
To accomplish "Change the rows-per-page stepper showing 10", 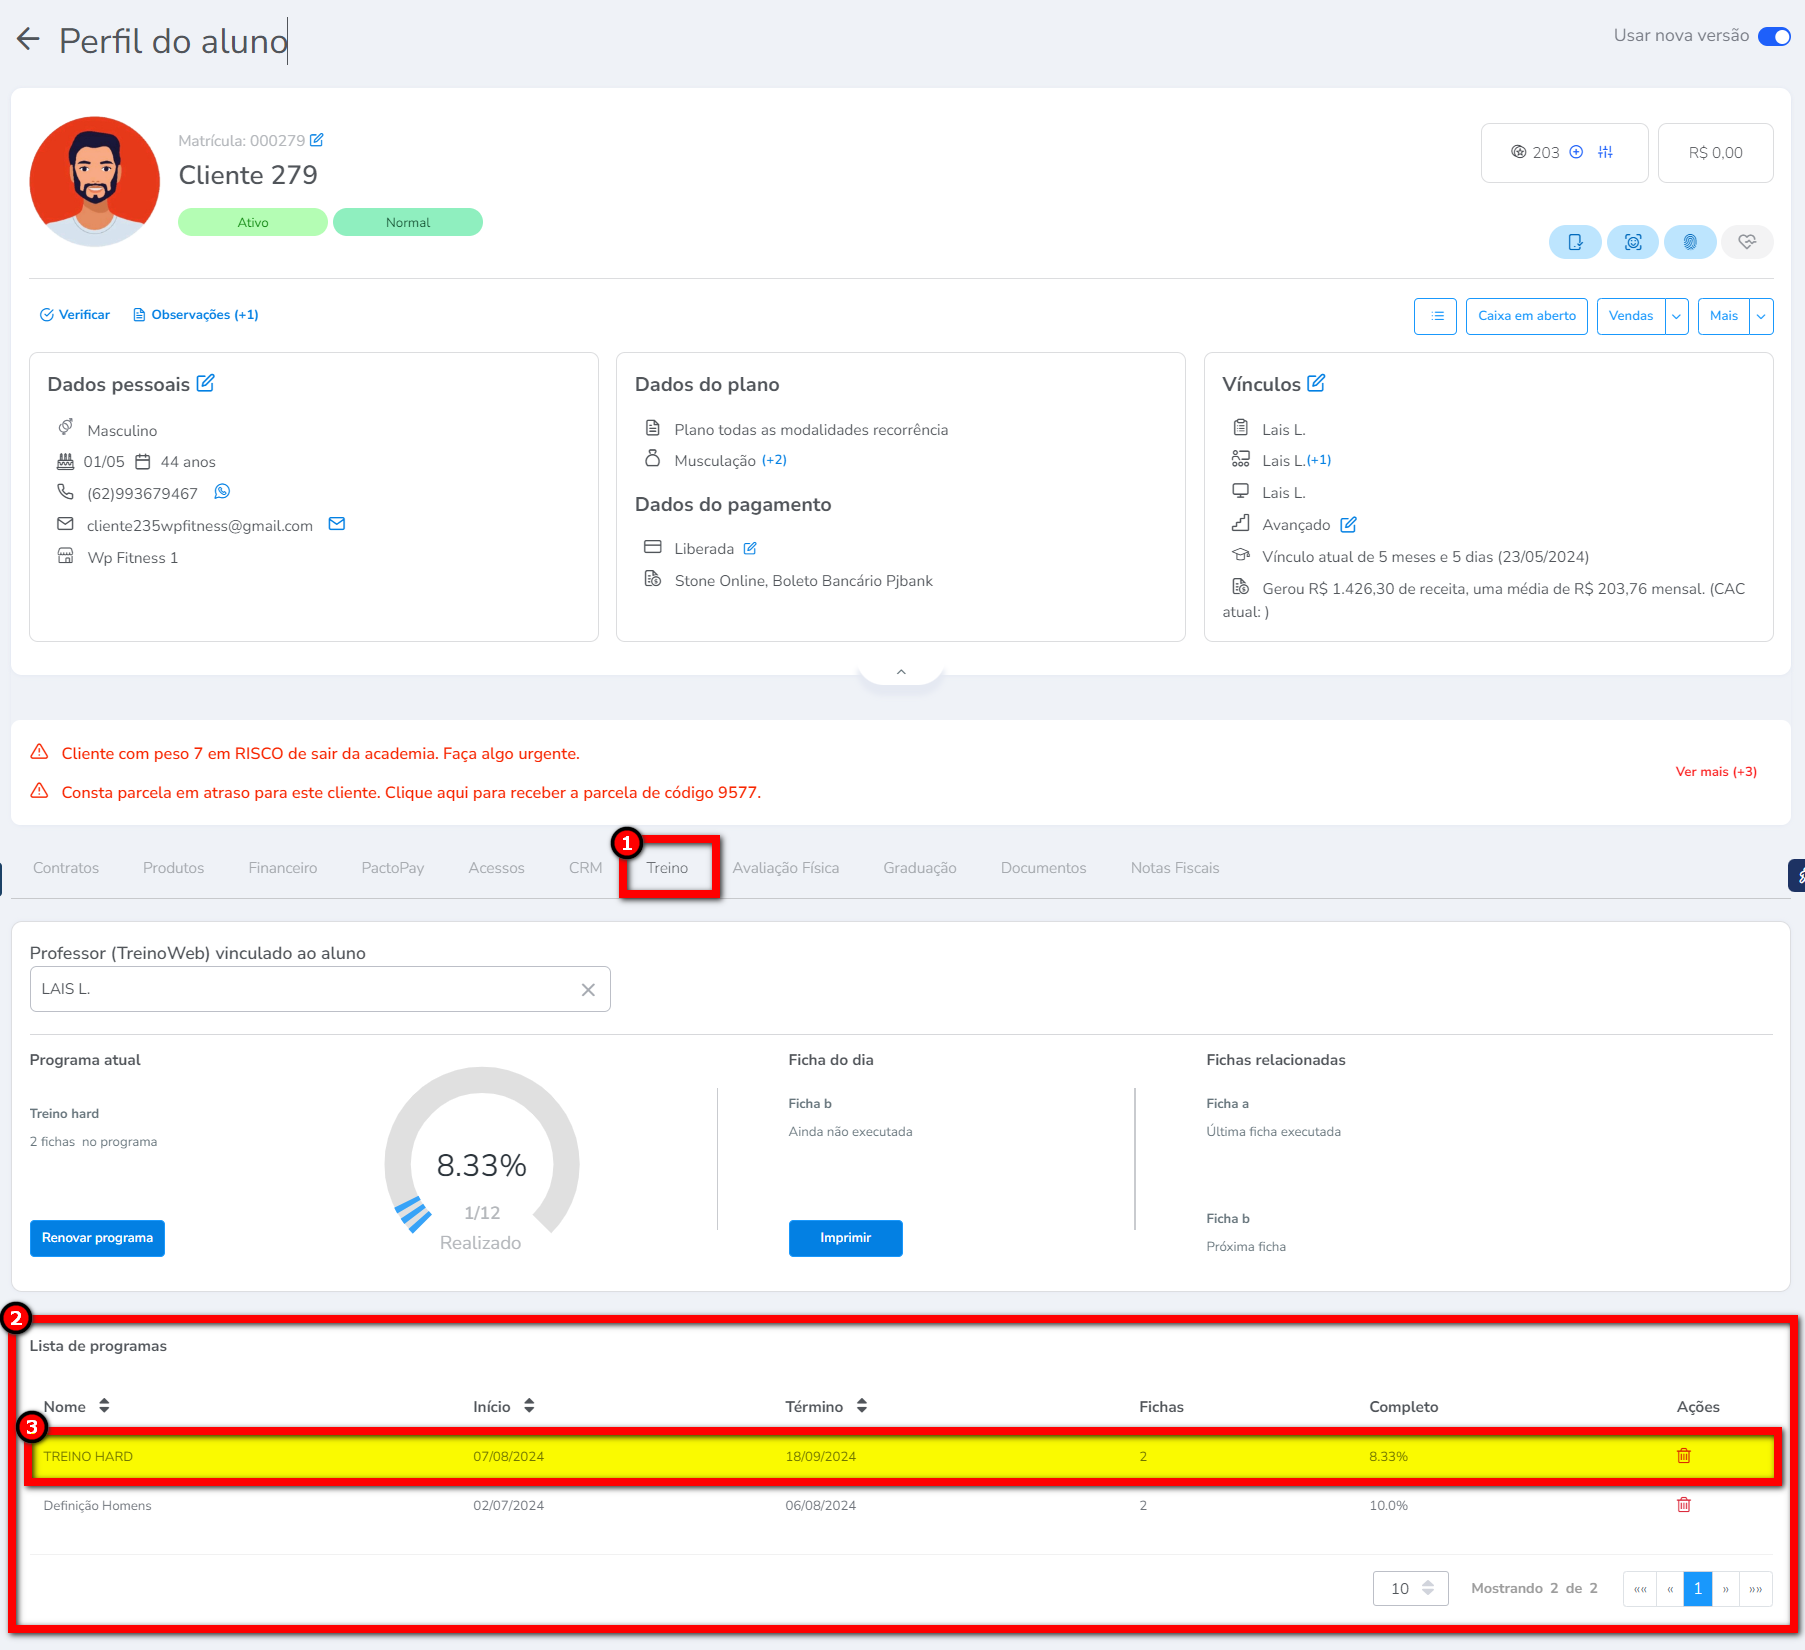I will tap(1427, 1588).
